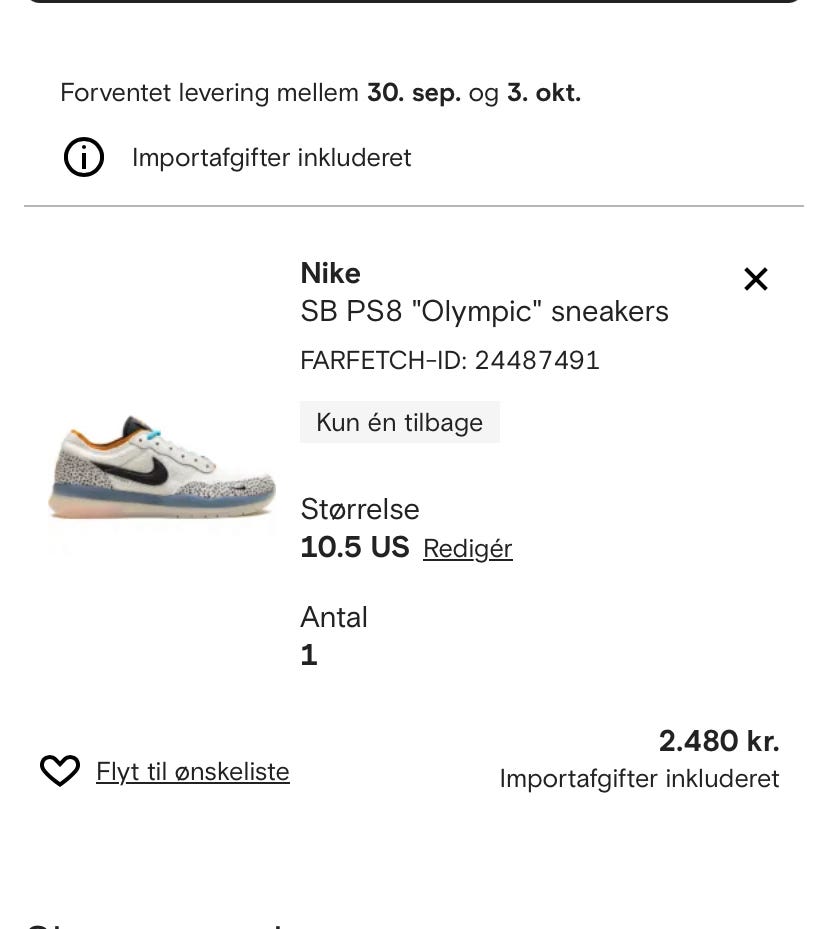The height and width of the screenshot is (929, 828).
Task: Click Importafgifter inkluderet below the price
Action: tap(639, 779)
